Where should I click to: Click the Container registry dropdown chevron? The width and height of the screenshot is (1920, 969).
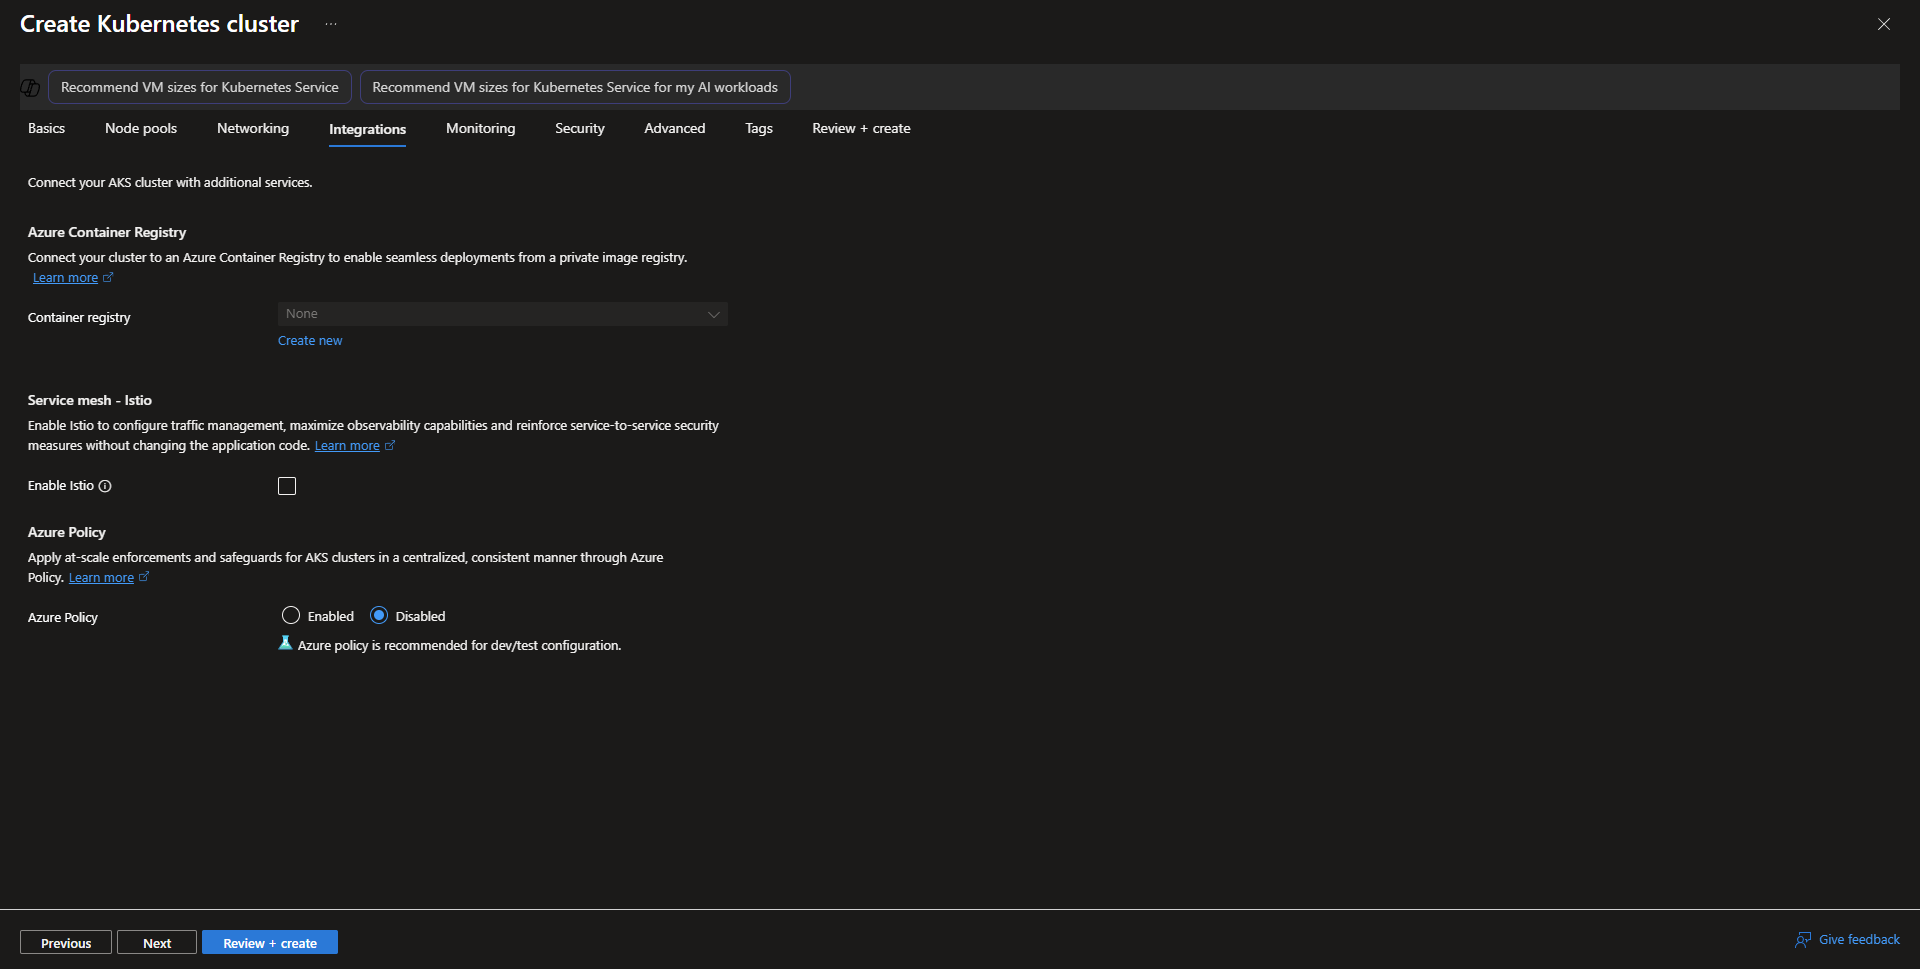point(714,314)
